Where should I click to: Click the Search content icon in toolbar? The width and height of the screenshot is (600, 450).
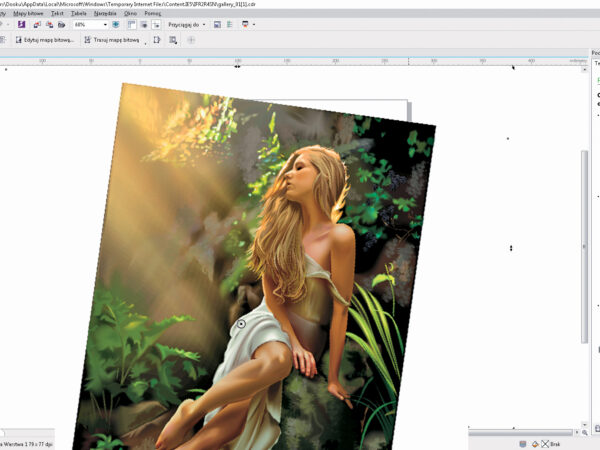21,24
